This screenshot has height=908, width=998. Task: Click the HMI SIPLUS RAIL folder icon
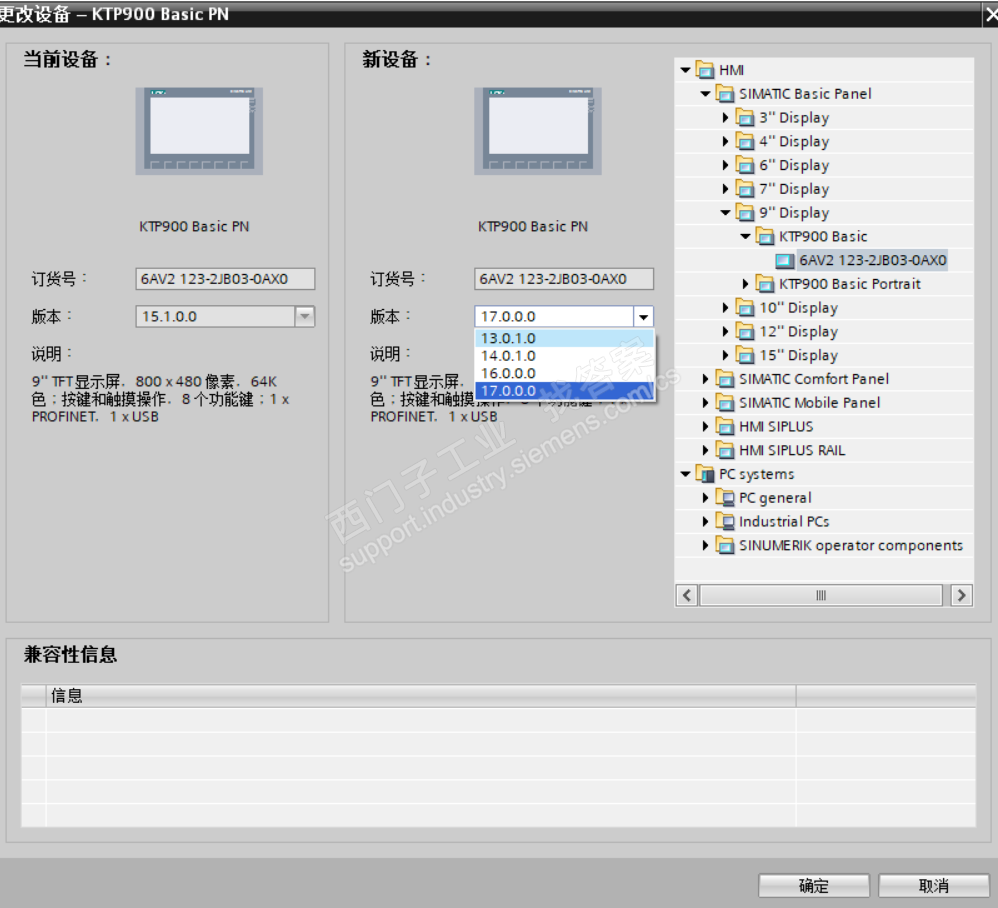click(x=725, y=451)
